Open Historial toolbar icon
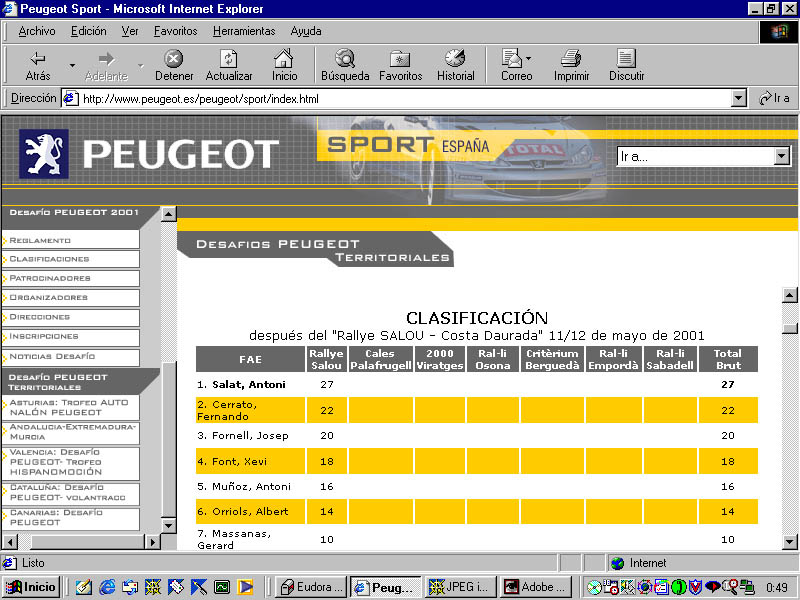The height and width of the screenshot is (600, 800). coord(455,59)
